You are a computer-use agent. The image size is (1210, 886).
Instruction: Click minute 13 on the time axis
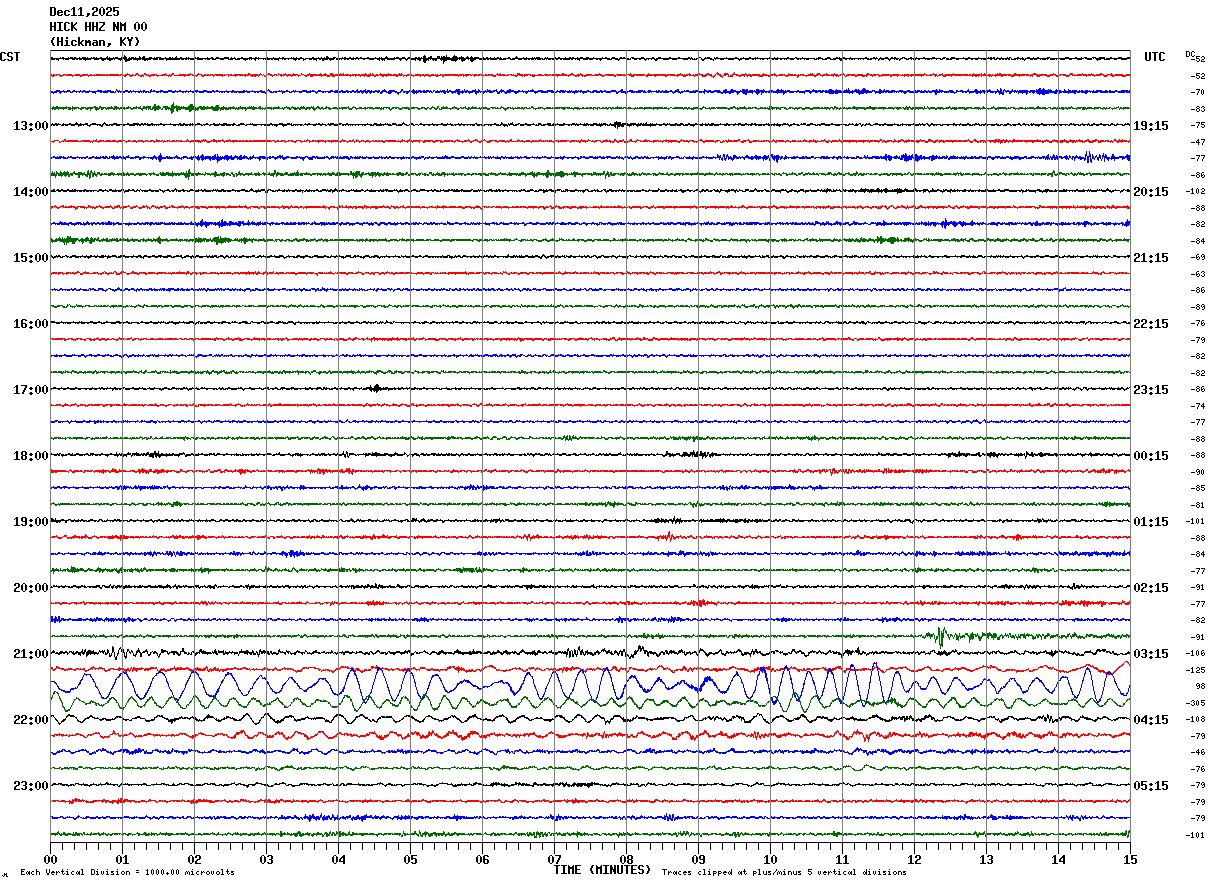986,859
